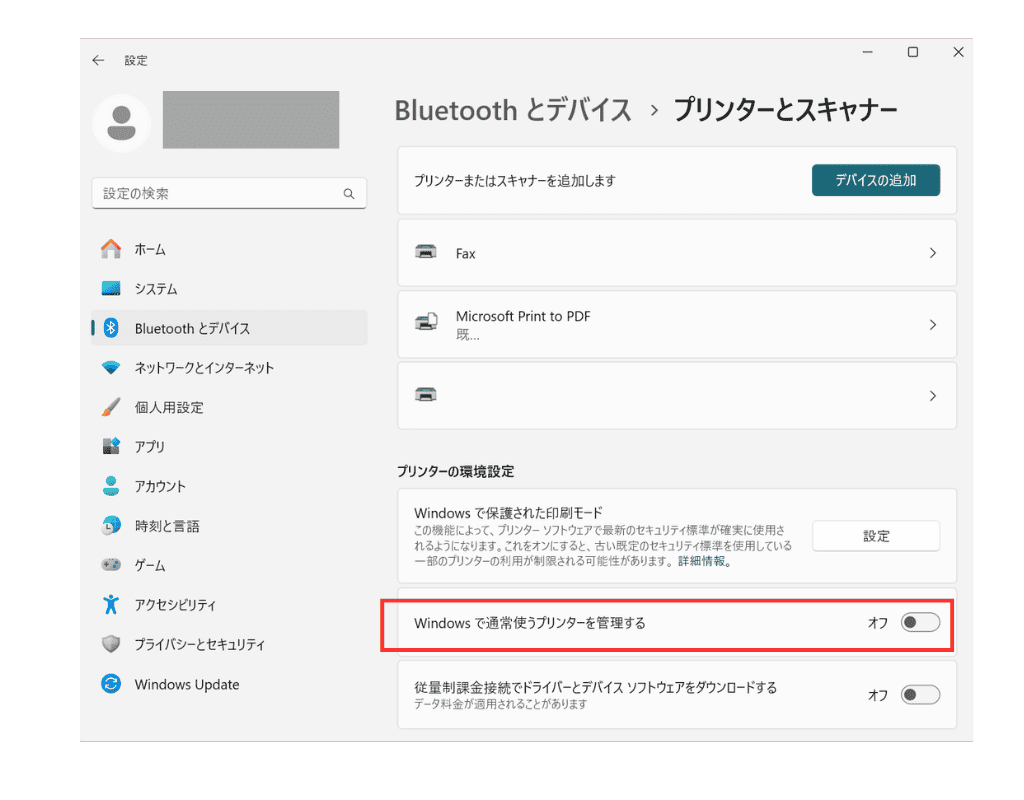
Task: Click the システム monitor icon in sidebar
Action: point(110,289)
